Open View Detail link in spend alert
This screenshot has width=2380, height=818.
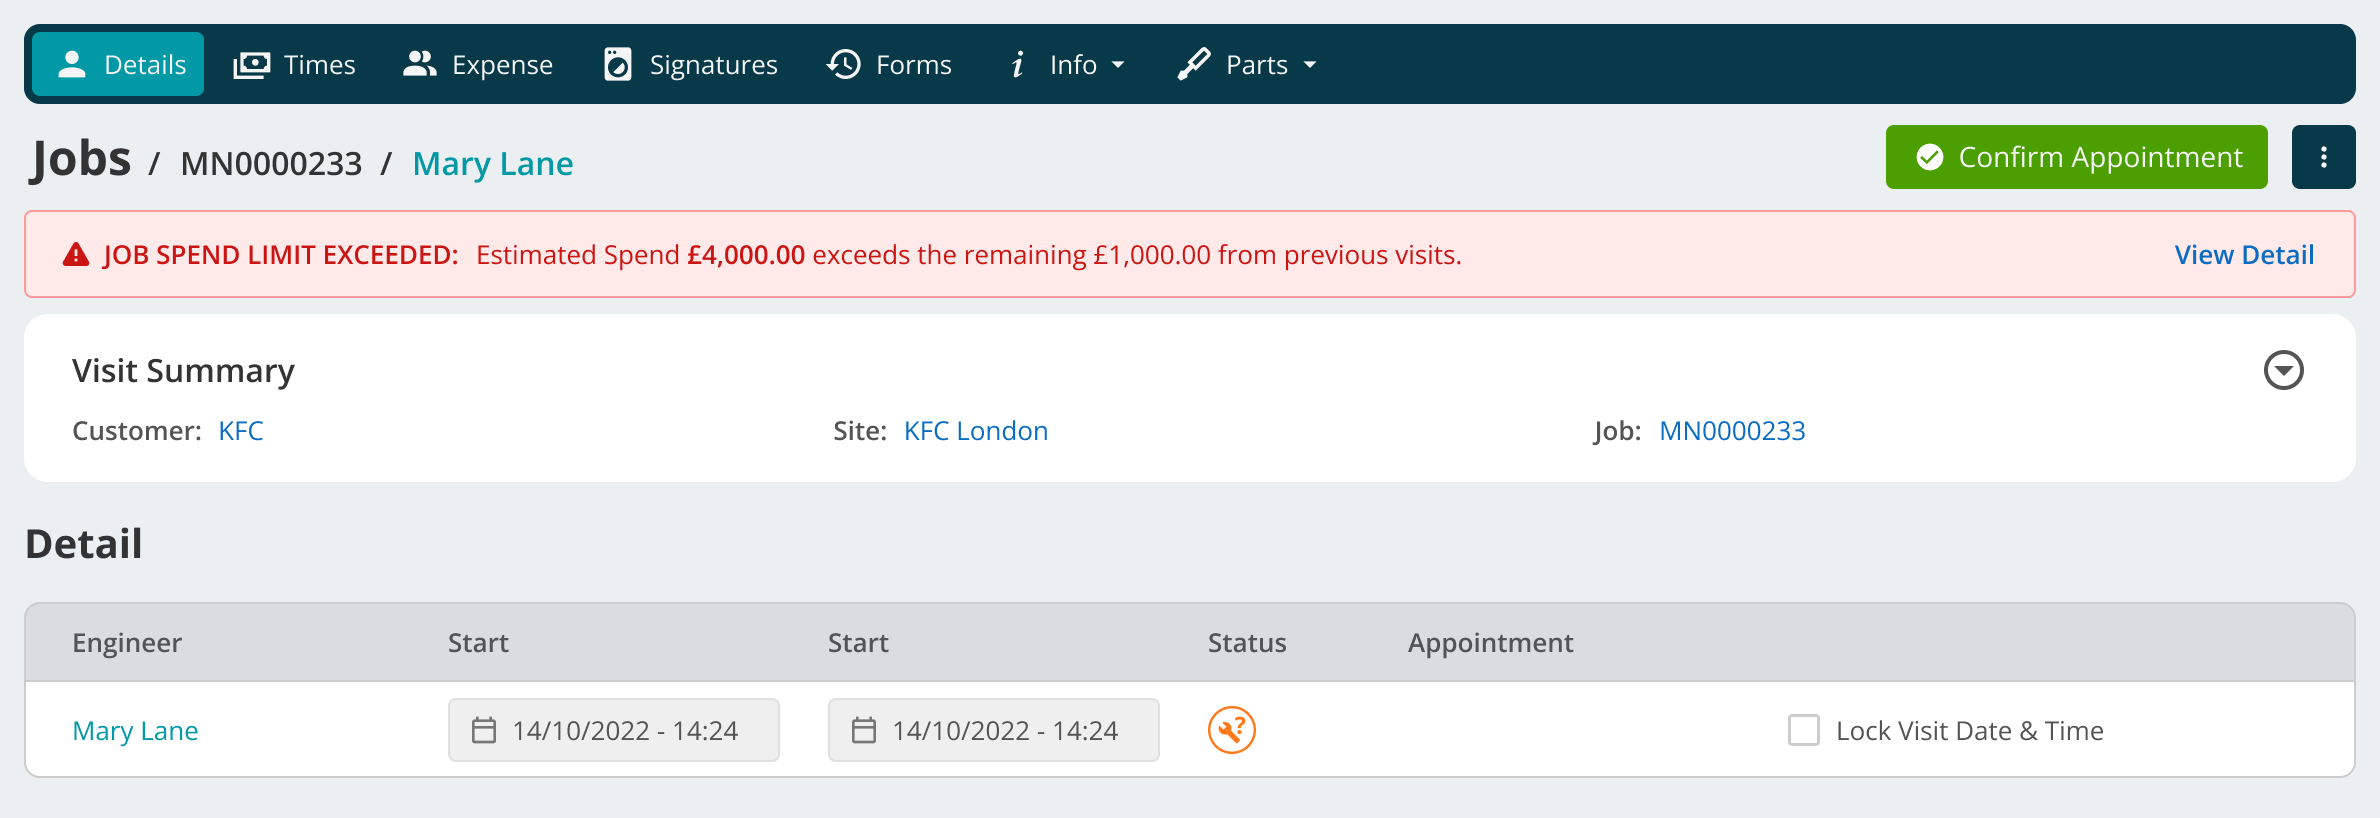(x=2244, y=255)
